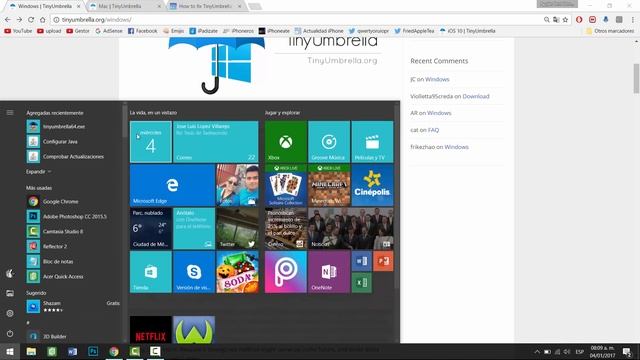Open the Cinépolis tile

coord(372,185)
